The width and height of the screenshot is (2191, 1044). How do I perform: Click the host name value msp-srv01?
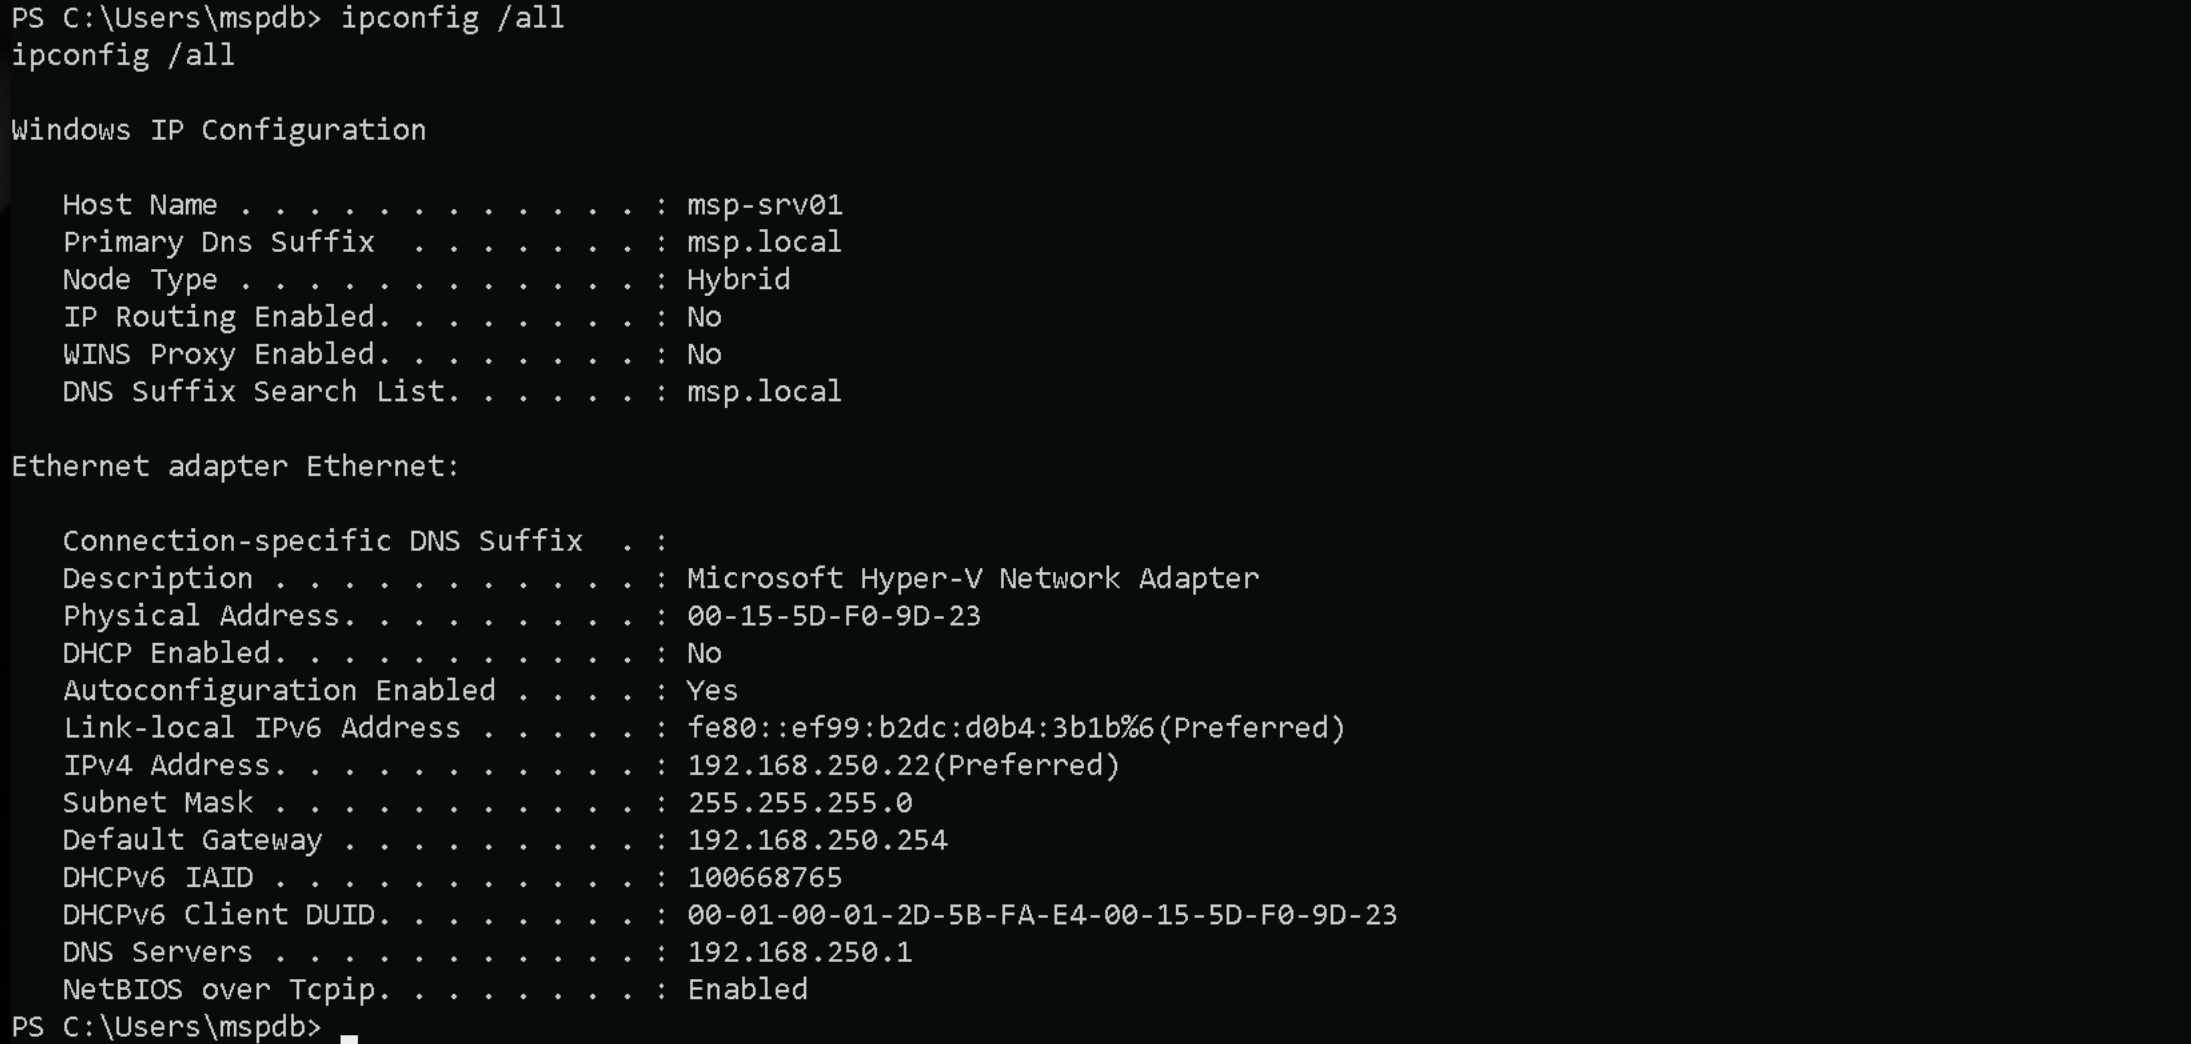click(764, 205)
